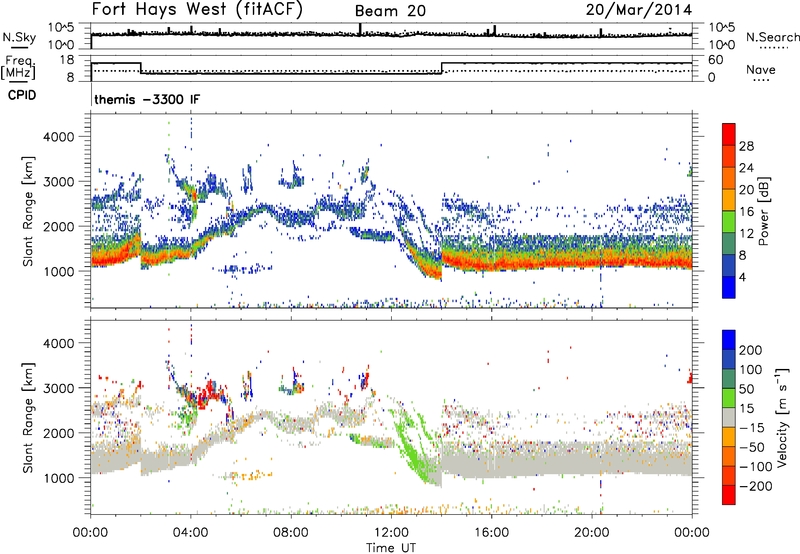Select the 'Velocity [m s-1]' colorbar title
This screenshot has width=800, height=554.
pos(782,418)
